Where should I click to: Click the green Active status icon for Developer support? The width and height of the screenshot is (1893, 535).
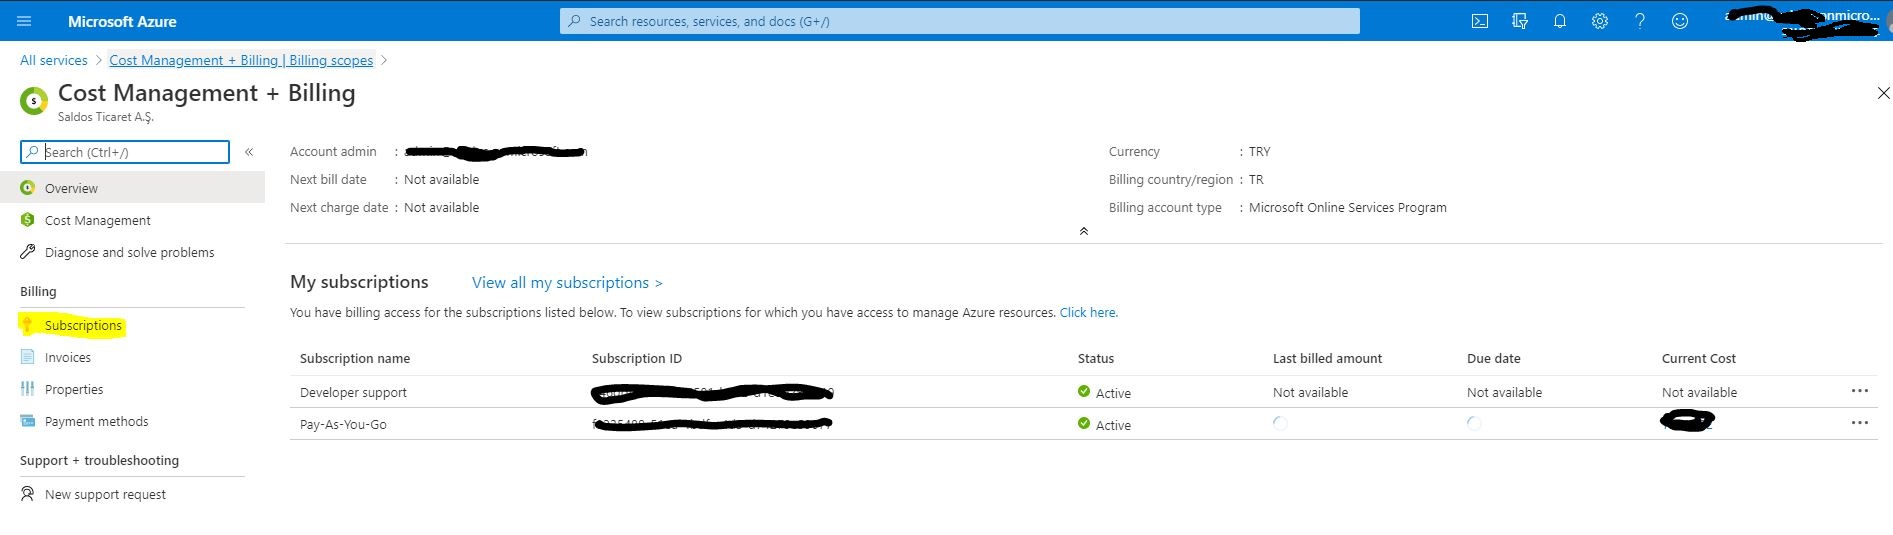tap(1084, 392)
